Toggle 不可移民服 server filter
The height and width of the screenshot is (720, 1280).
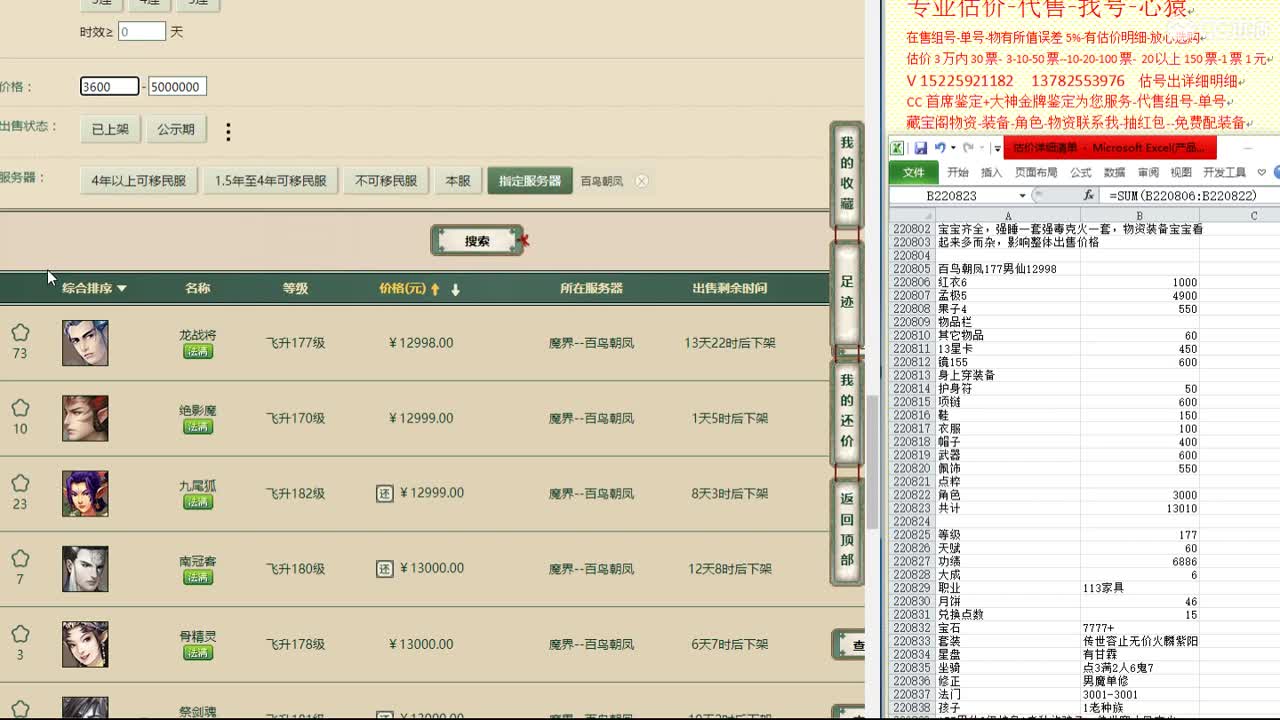click(386, 181)
